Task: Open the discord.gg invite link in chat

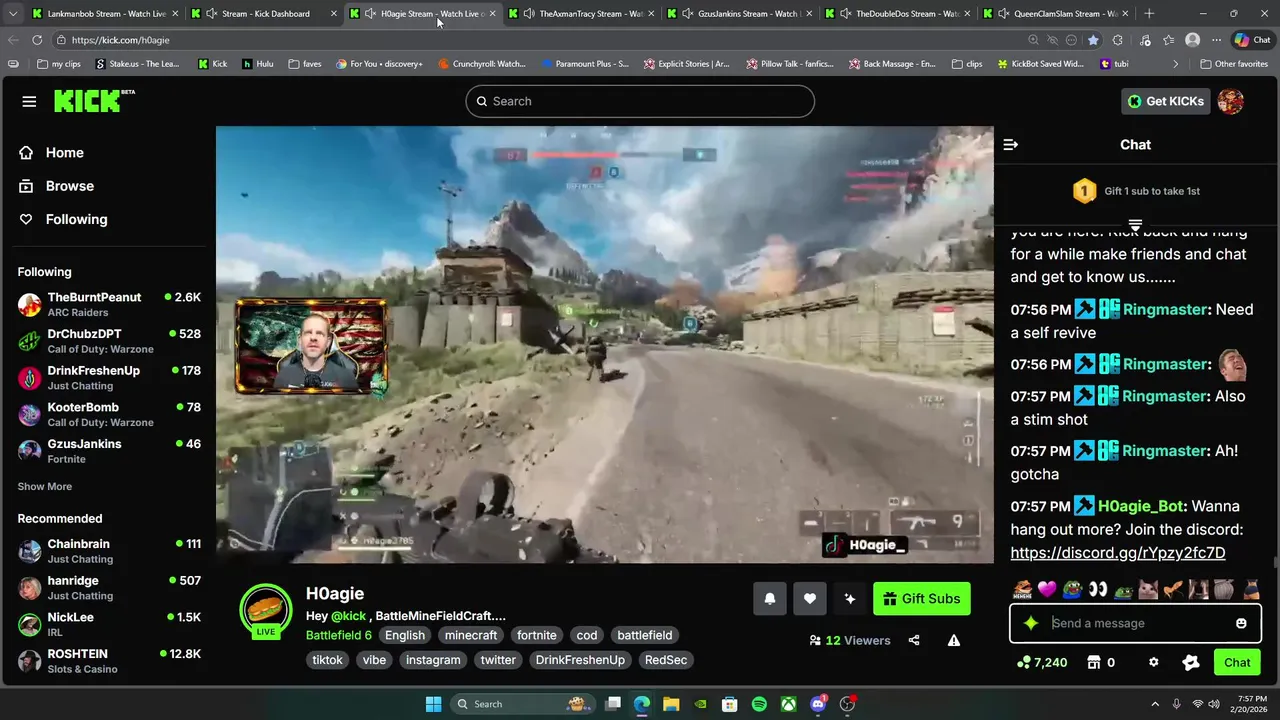Action: 1118,553
